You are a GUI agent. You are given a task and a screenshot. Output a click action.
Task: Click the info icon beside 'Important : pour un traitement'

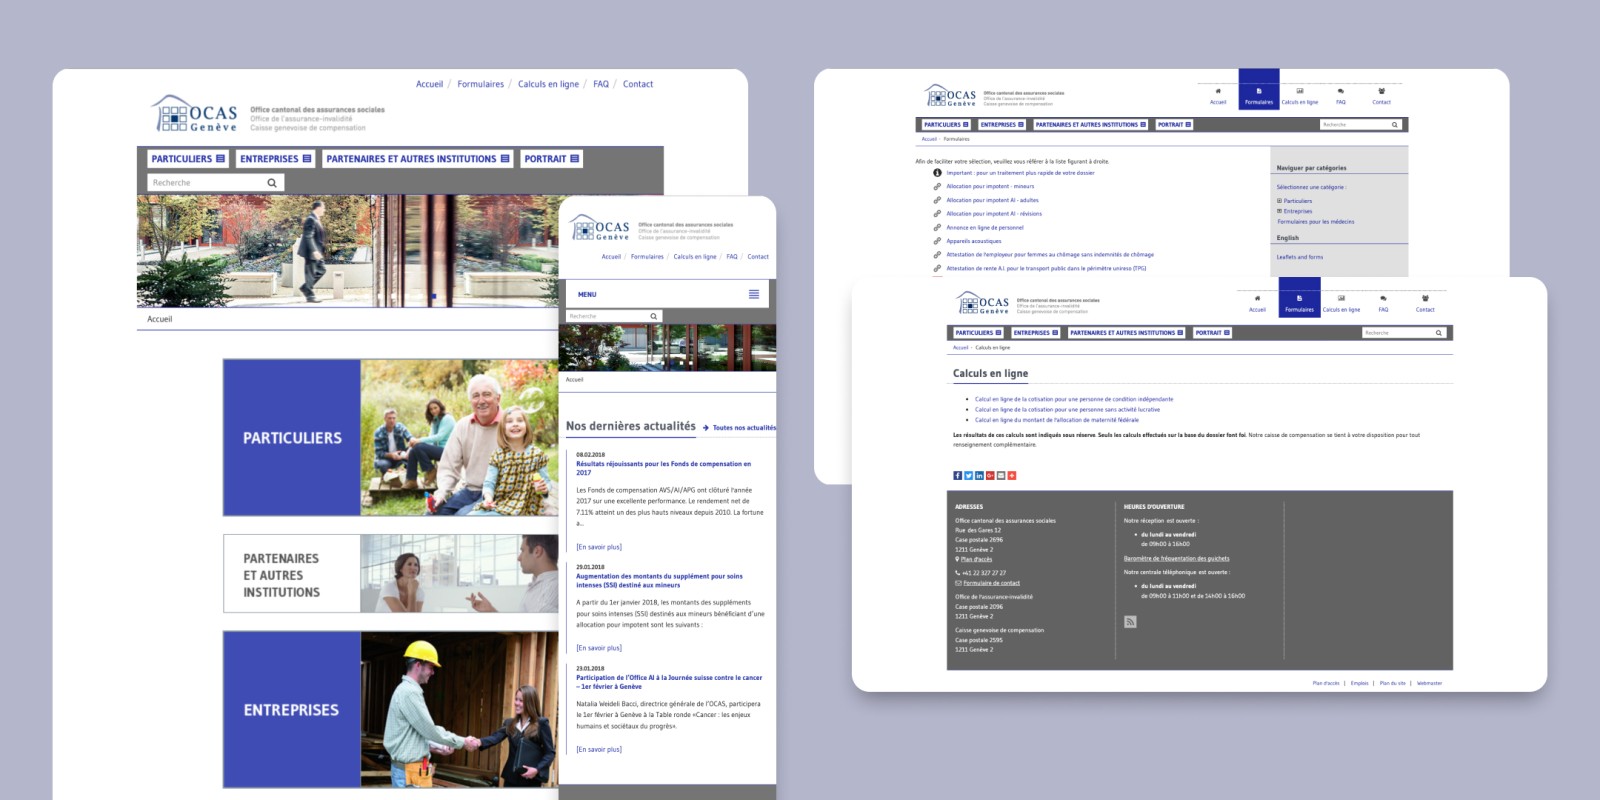[x=937, y=173]
